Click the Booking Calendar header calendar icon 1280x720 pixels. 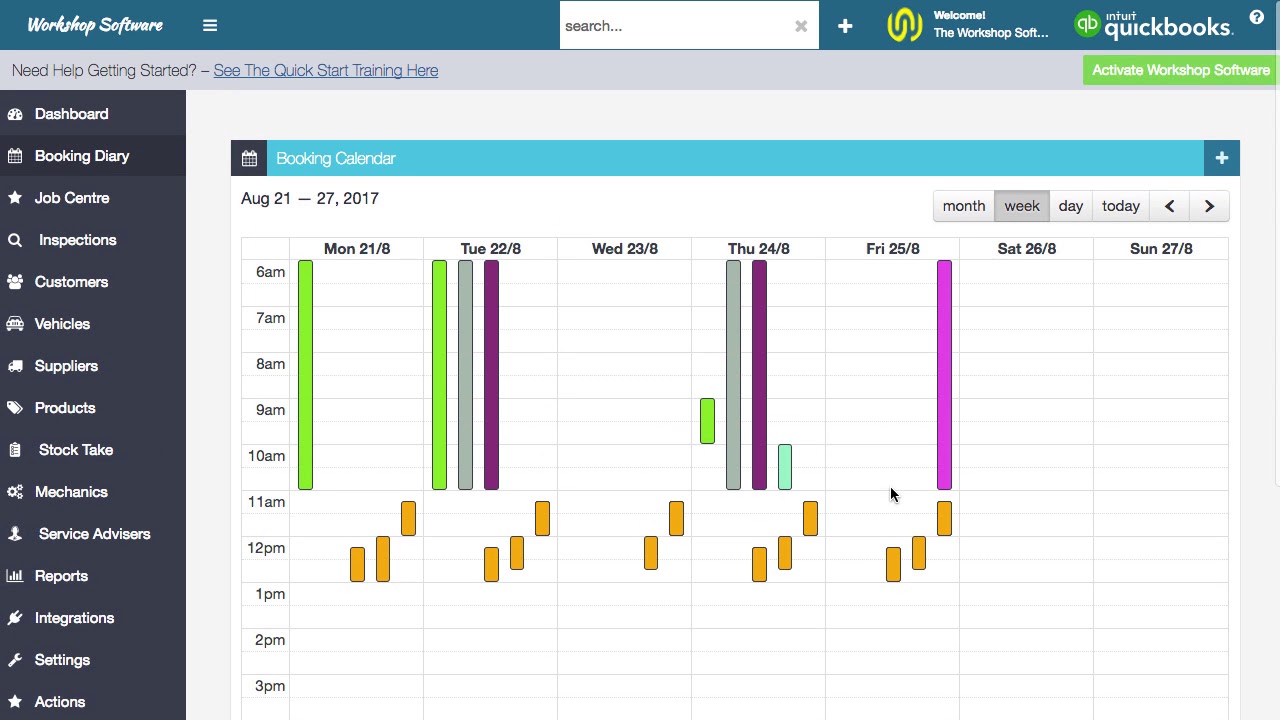[x=249, y=158]
